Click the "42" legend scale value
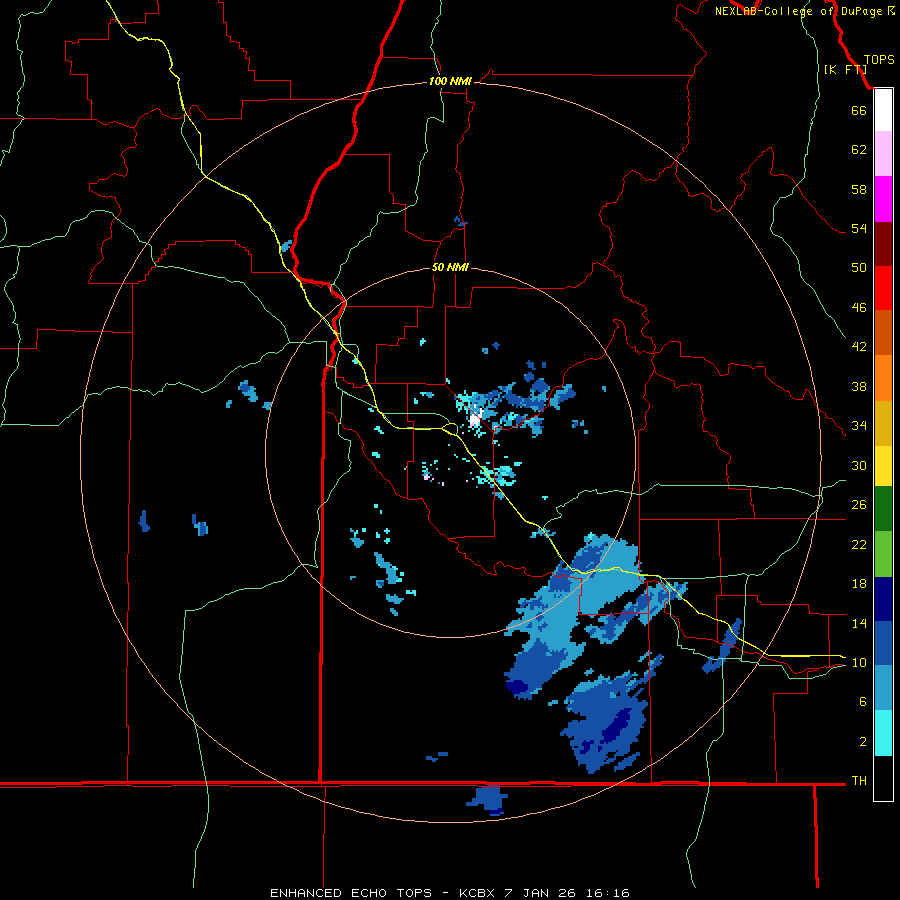This screenshot has width=900, height=900. tap(859, 346)
